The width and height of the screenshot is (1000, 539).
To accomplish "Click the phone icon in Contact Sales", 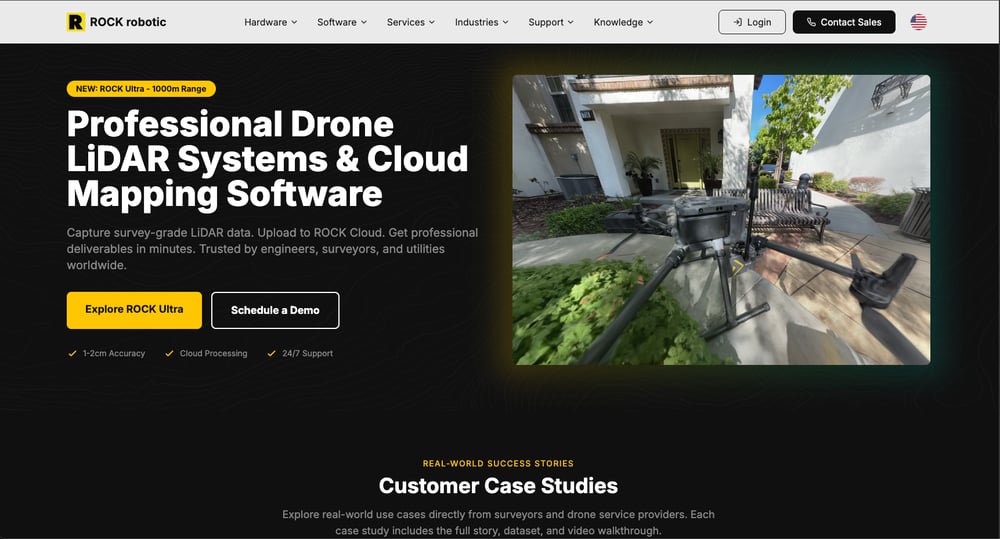I will 811,22.
